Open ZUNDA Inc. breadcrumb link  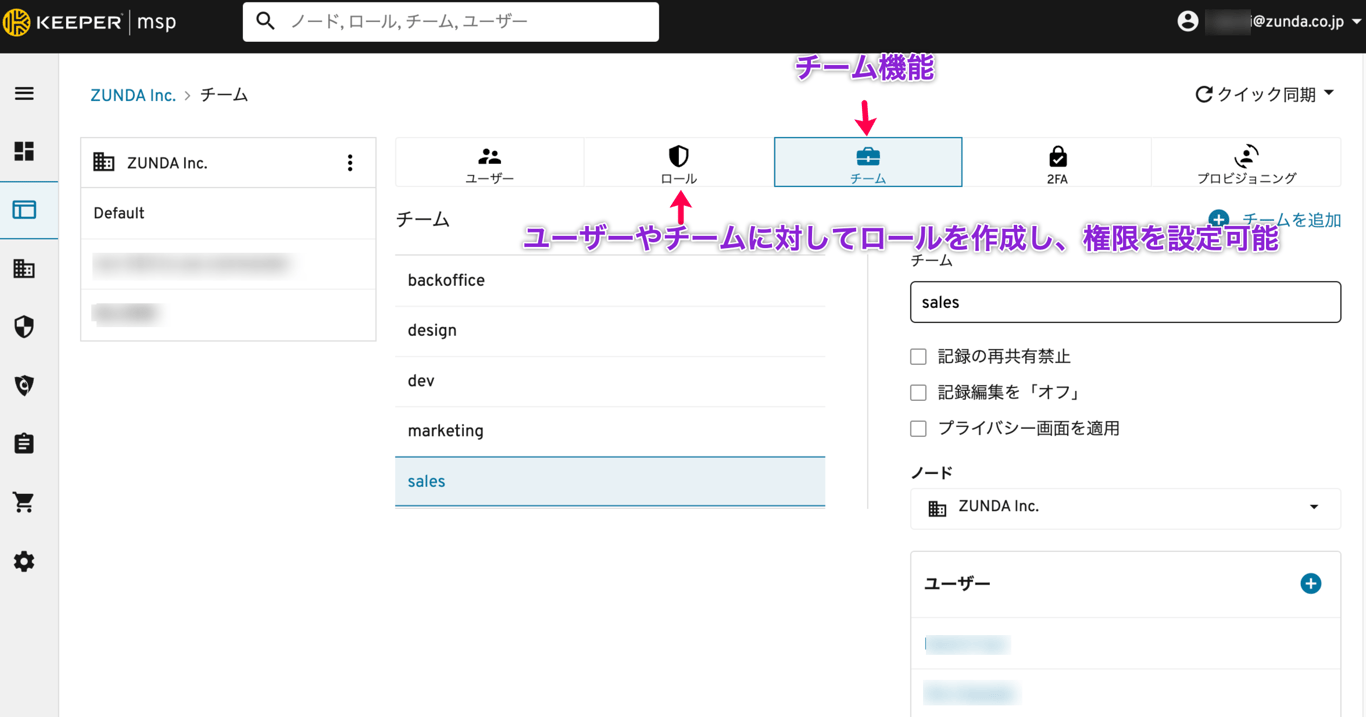click(133, 94)
